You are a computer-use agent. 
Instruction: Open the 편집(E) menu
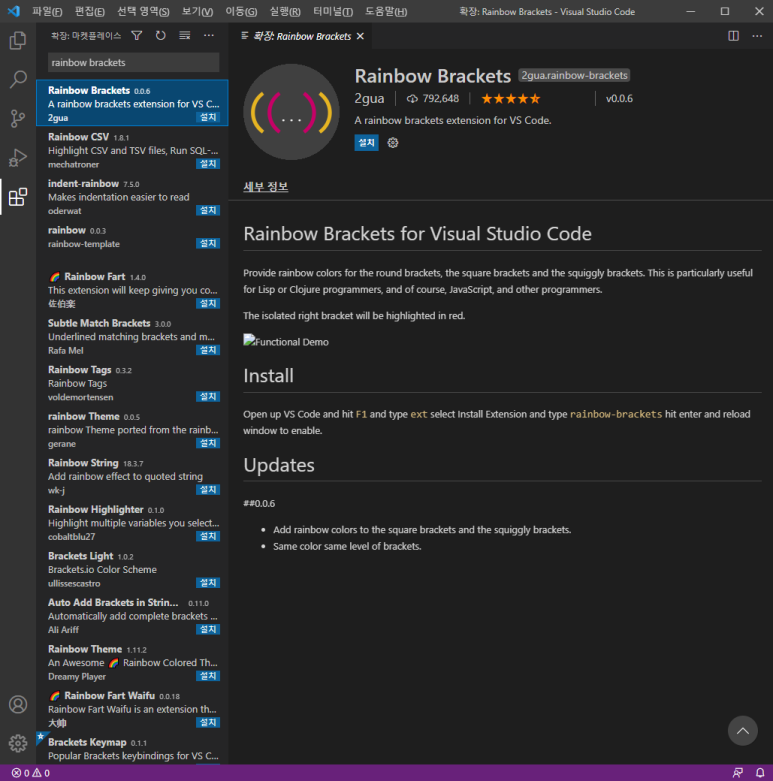[x=90, y=11]
